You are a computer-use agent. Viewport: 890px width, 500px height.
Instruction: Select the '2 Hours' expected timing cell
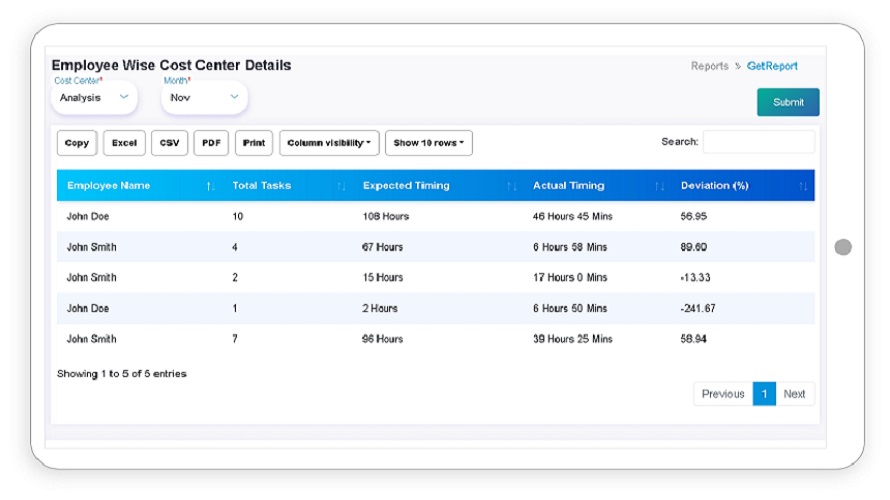380,308
